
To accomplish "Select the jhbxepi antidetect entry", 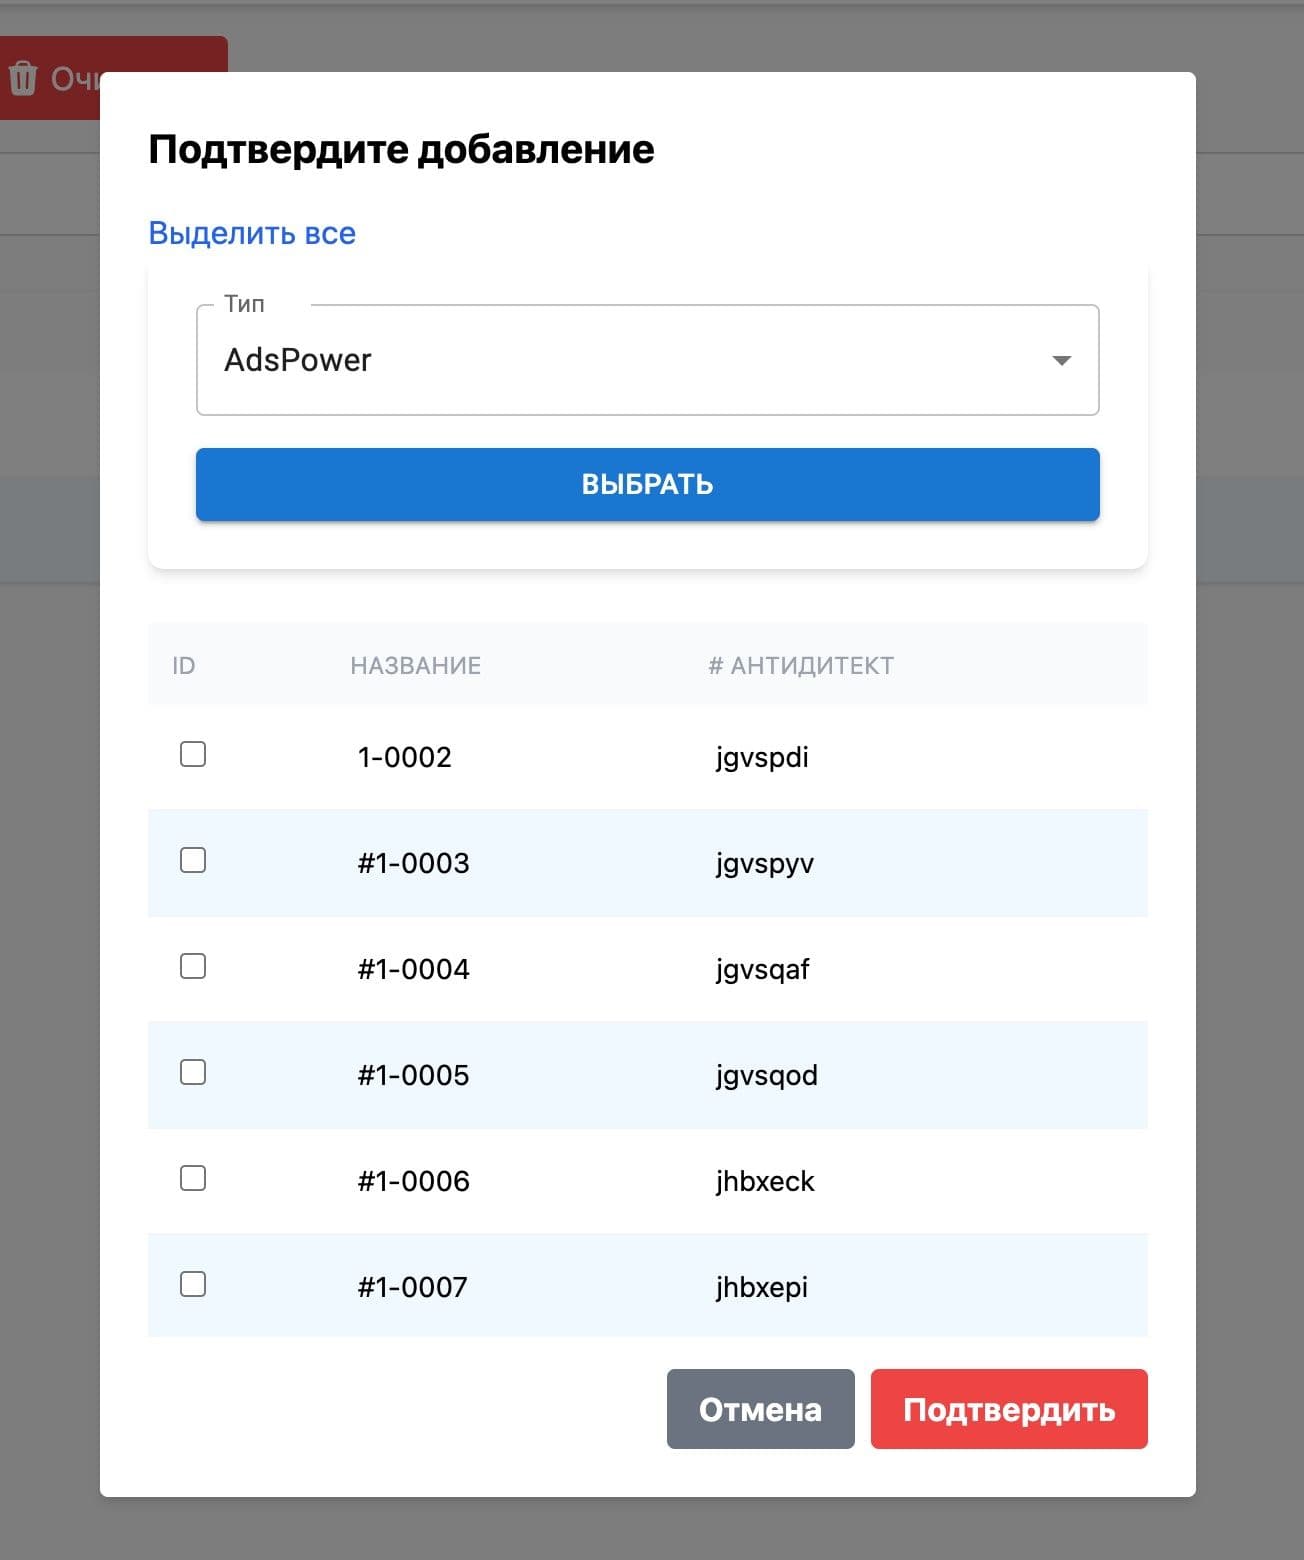I will pos(762,1287).
